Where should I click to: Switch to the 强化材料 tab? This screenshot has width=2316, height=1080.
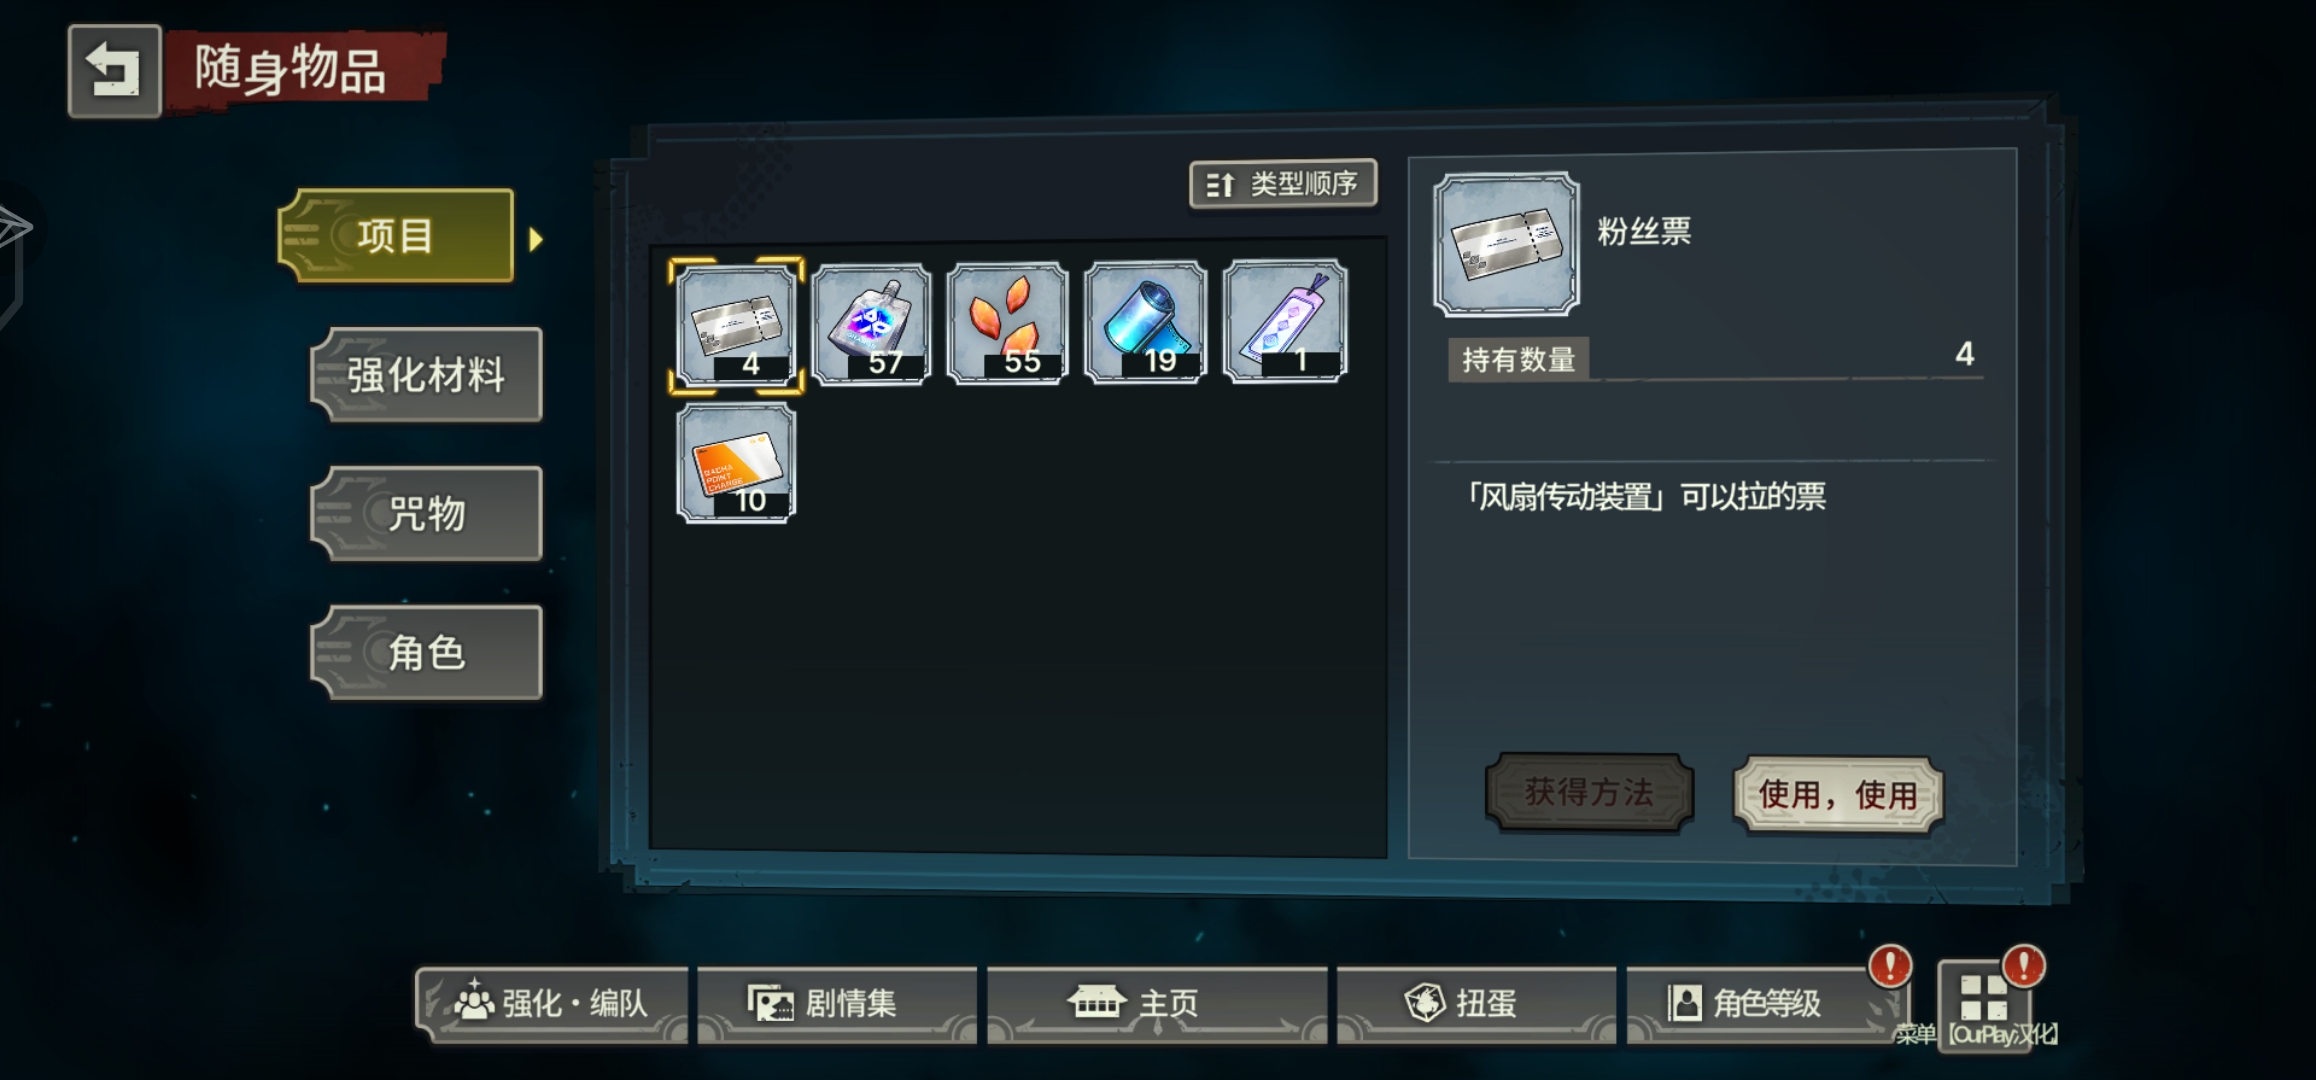point(426,375)
